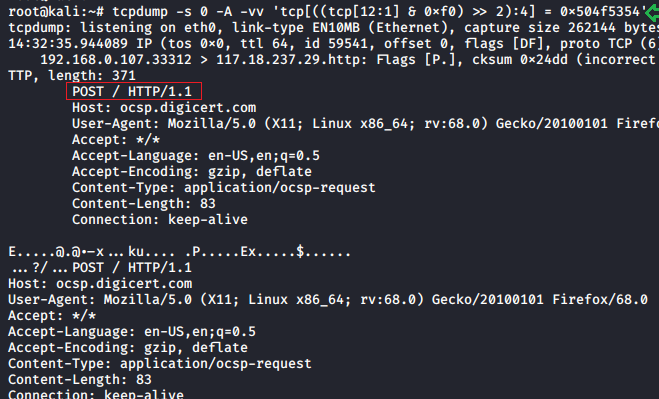
Task: Select destination 117.18.237.29.http
Action: pyautogui.click(x=288, y=59)
